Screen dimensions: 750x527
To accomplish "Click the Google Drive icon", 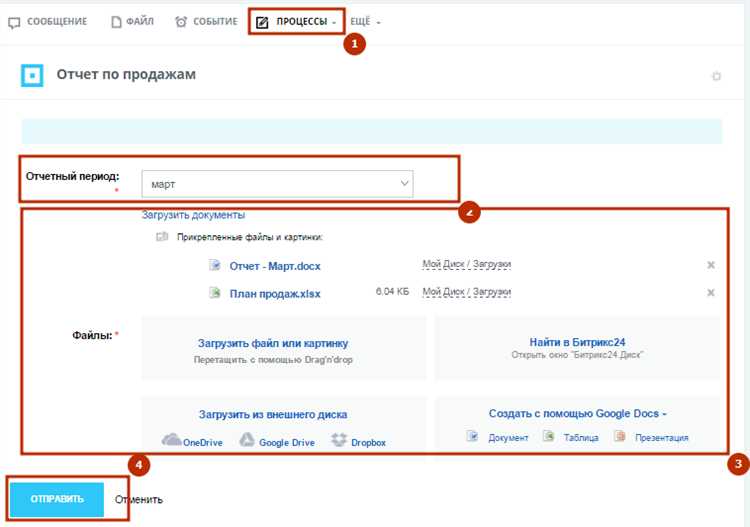I will [x=247, y=439].
